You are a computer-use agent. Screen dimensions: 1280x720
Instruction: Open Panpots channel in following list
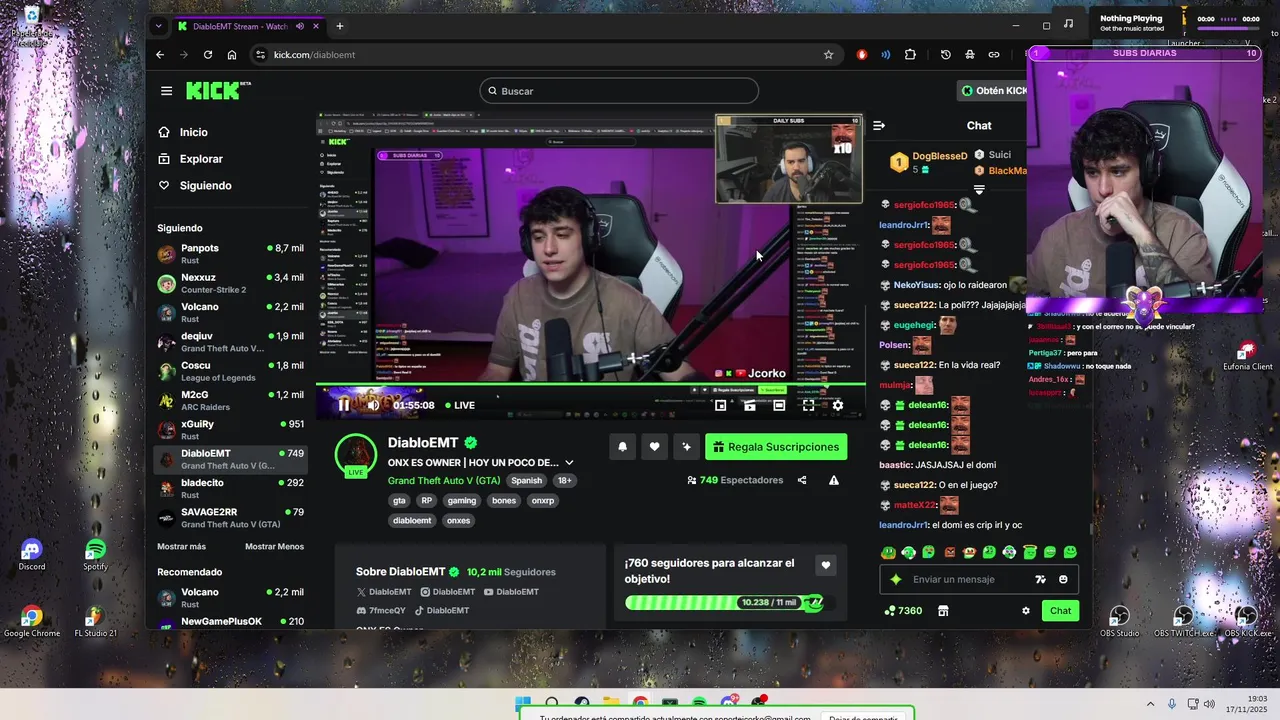231,254
